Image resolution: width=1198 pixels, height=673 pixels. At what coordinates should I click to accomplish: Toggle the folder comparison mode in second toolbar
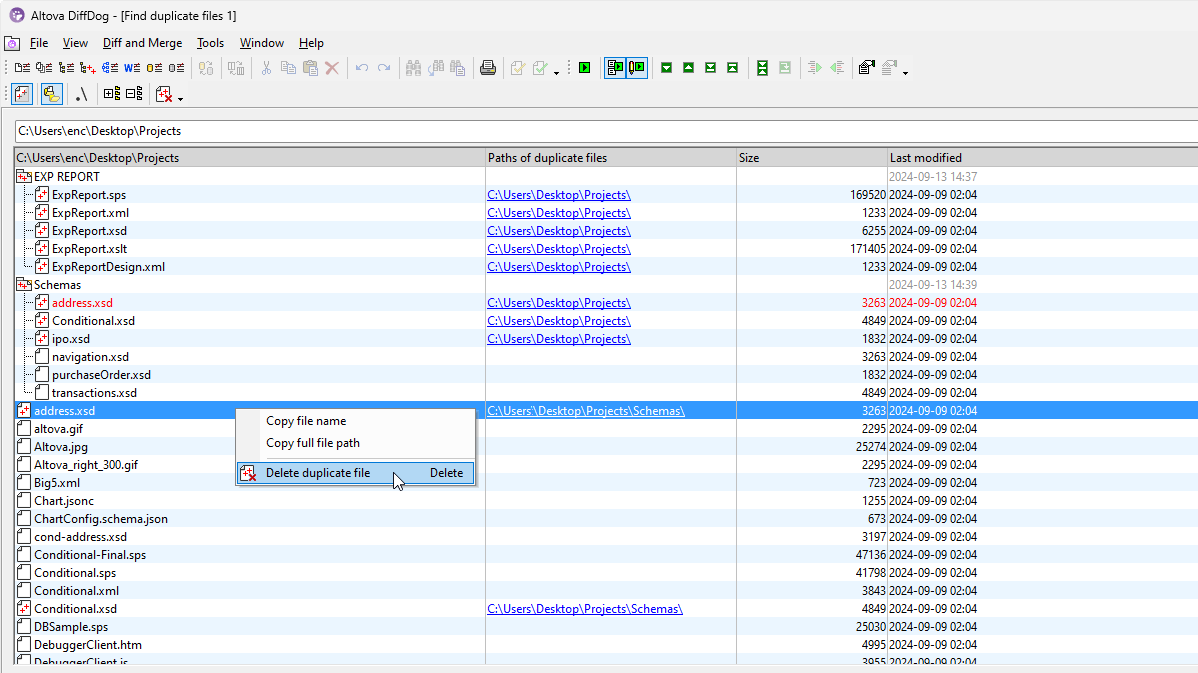(49, 93)
